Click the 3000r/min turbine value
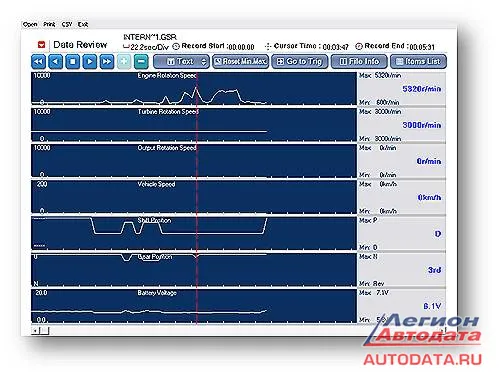 click(421, 125)
